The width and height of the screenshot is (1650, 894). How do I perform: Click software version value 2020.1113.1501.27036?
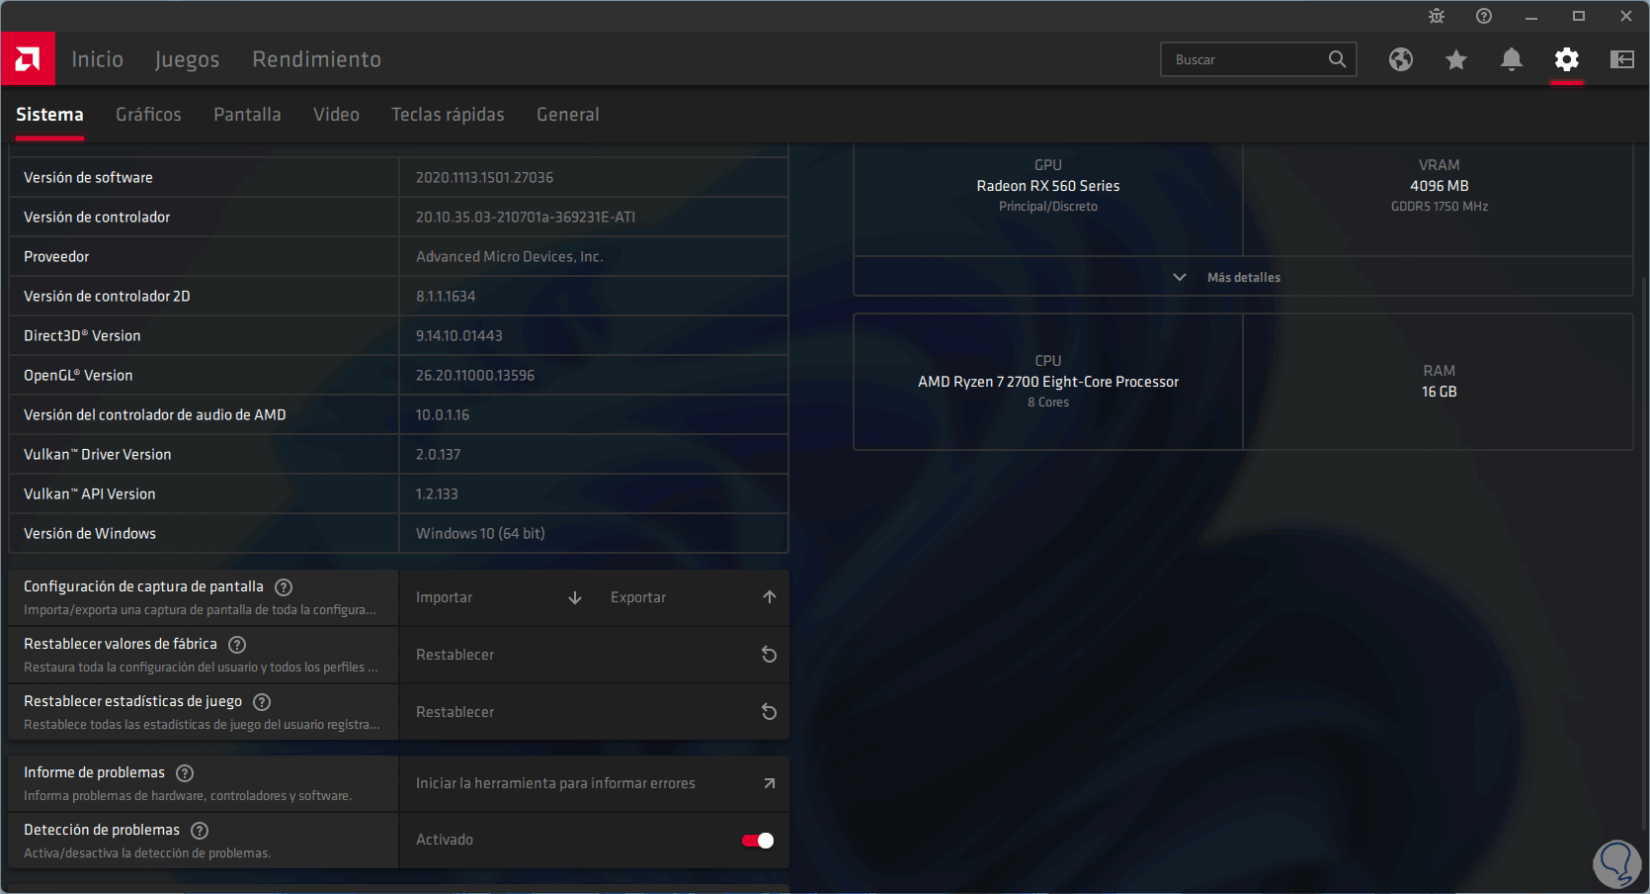(485, 177)
